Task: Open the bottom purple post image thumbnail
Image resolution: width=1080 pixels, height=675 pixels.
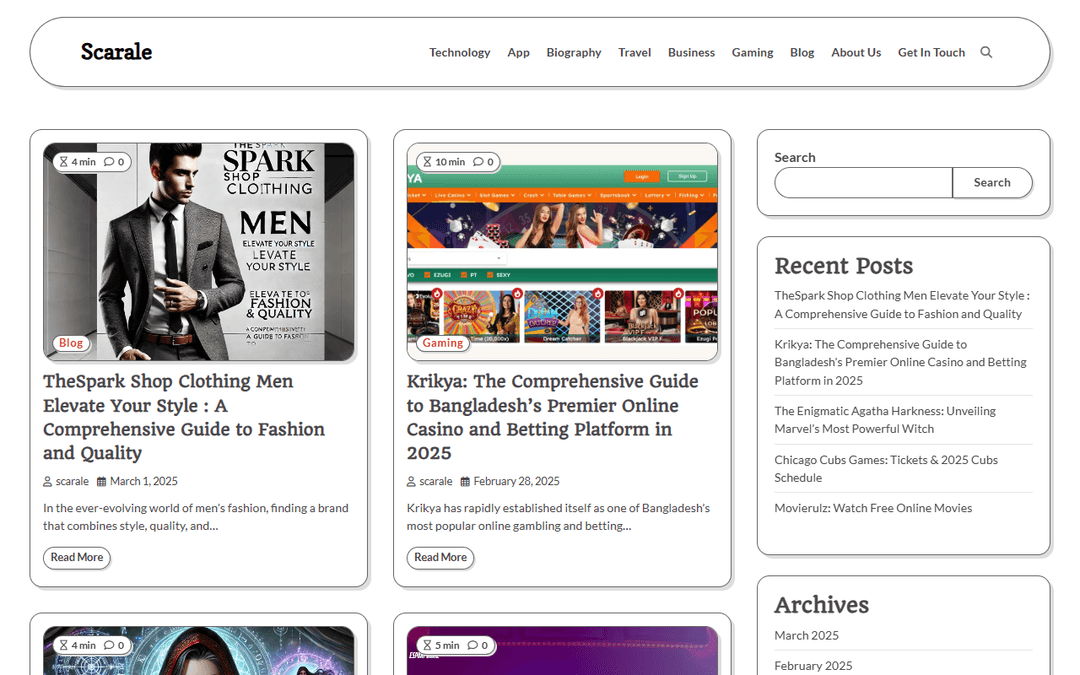Action: point(562,651)
